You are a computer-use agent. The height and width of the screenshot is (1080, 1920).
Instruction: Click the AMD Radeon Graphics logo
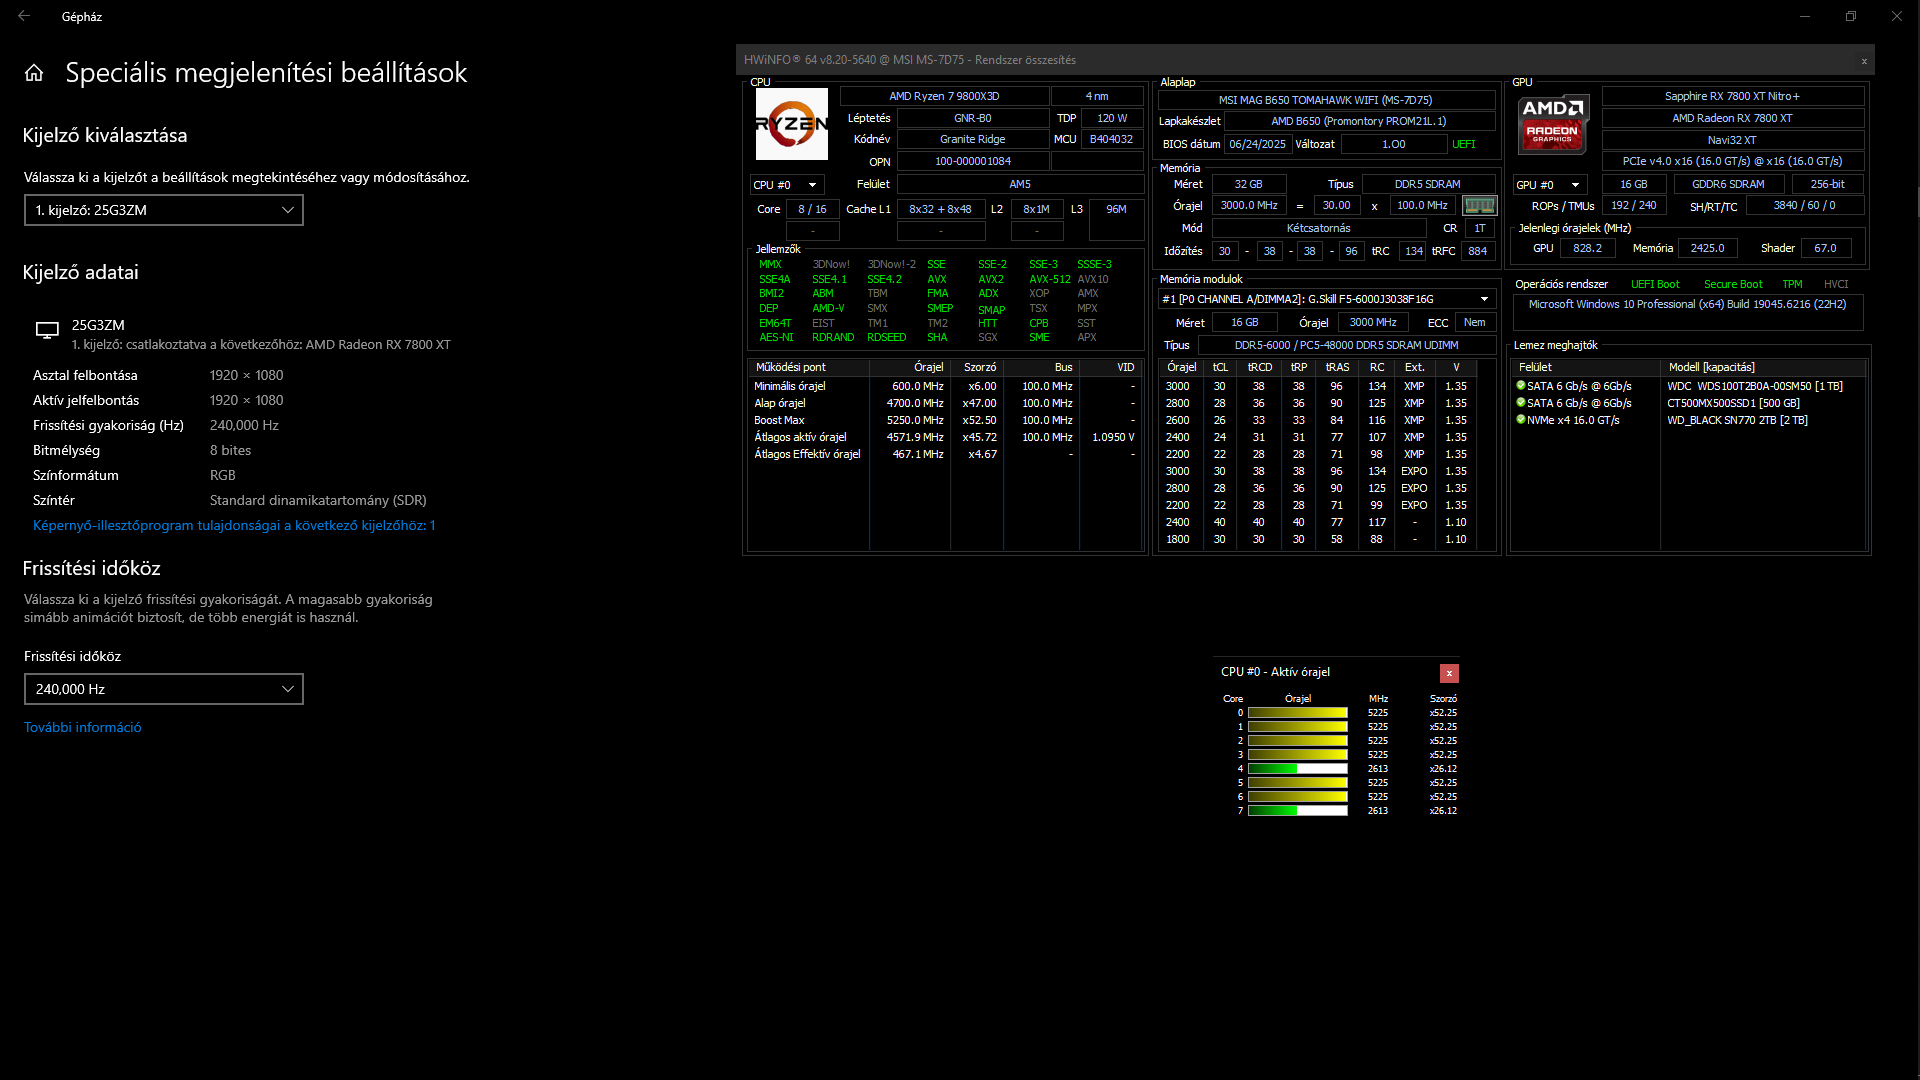pos(1553,124)
